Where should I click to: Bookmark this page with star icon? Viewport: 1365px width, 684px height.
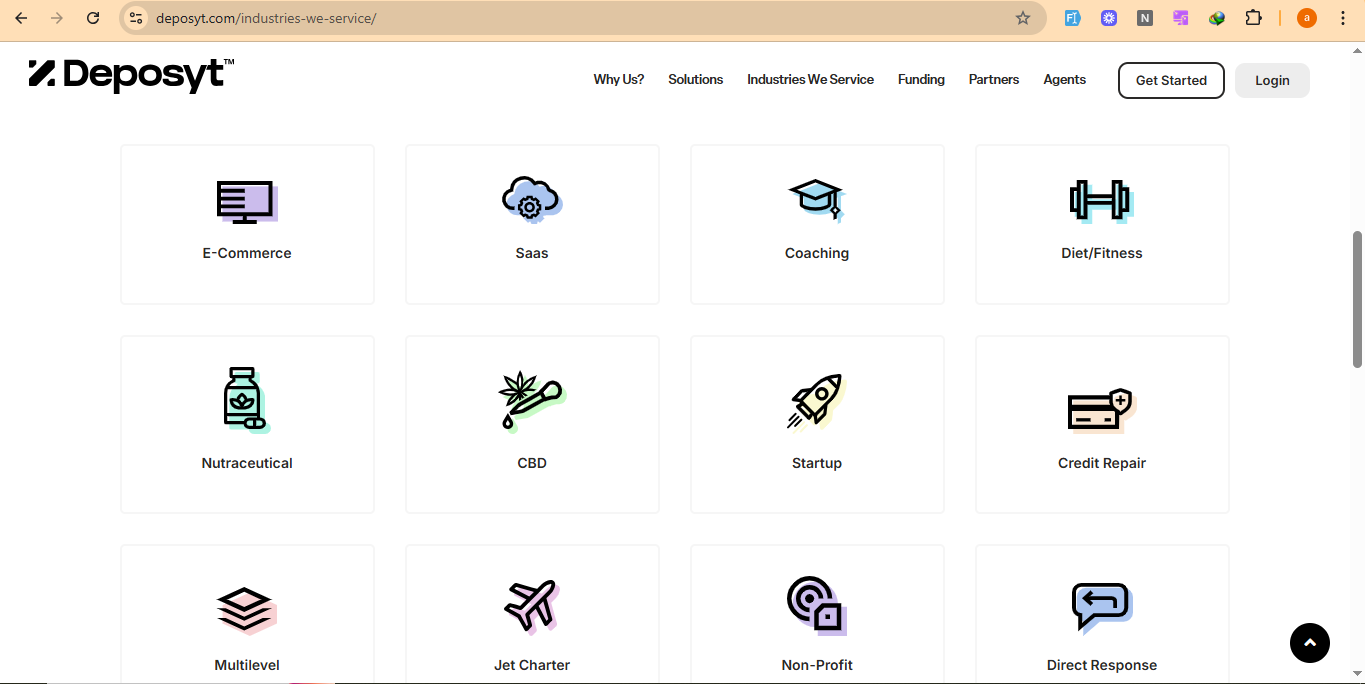pos(1022,18)
